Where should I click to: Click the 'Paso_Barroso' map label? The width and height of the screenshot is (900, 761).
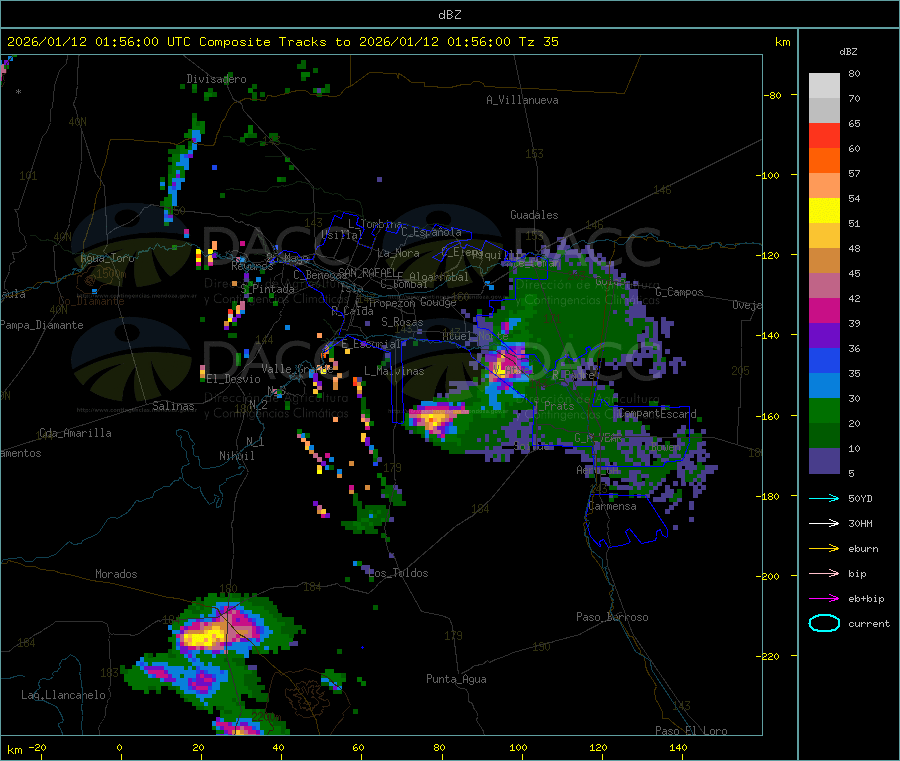(x=612, y=617)
